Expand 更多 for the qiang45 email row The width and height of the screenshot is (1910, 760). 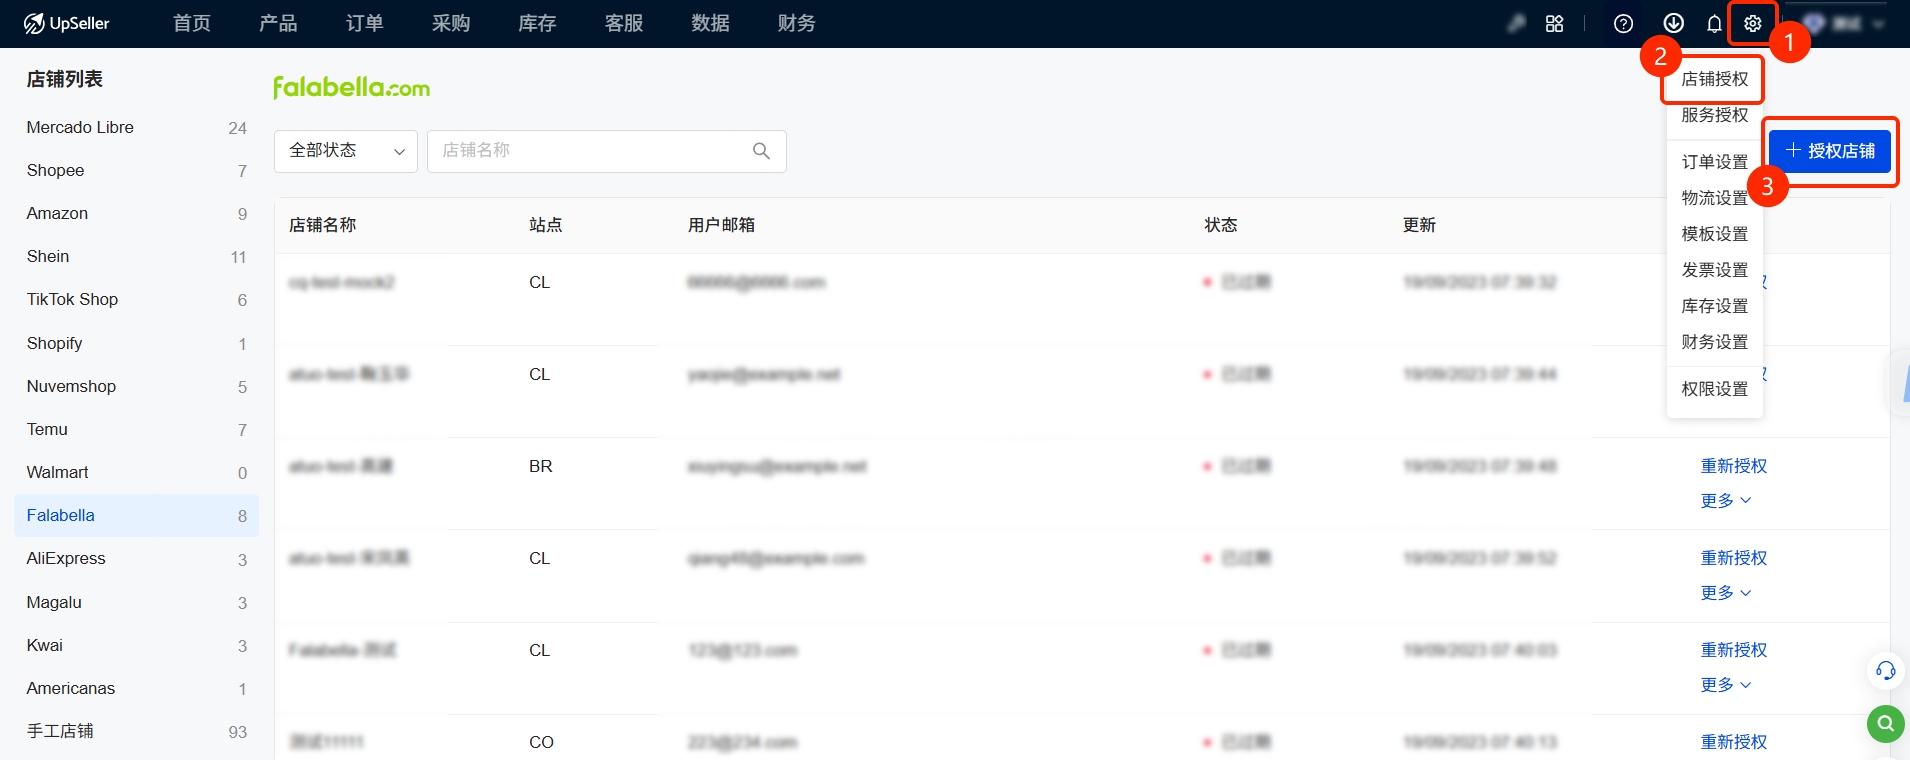[x=1726, y=593]
